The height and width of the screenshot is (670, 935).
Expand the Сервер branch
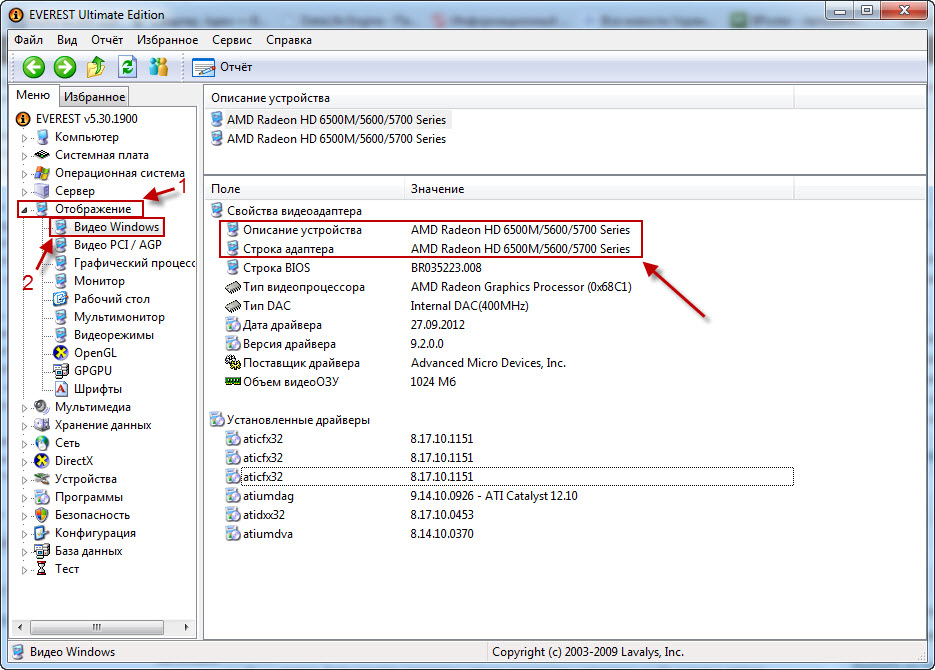(x=24, y=192)
